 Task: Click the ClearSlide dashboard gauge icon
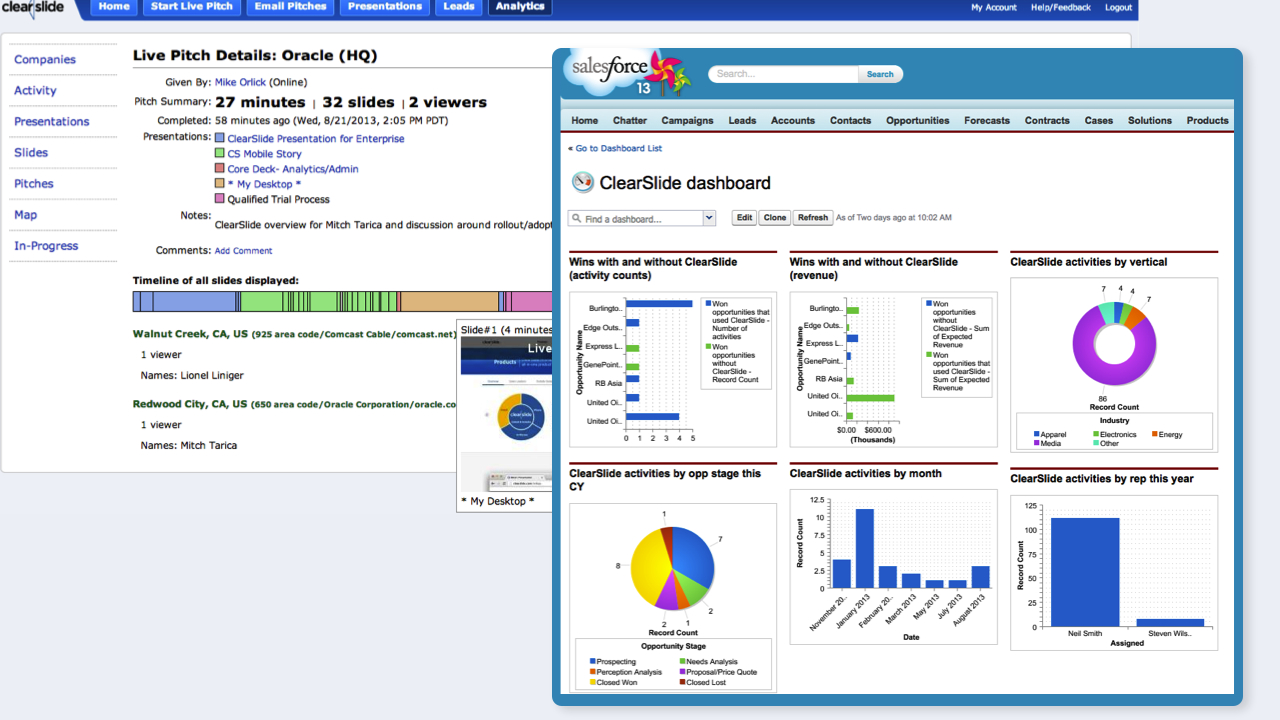pos(582,182)
